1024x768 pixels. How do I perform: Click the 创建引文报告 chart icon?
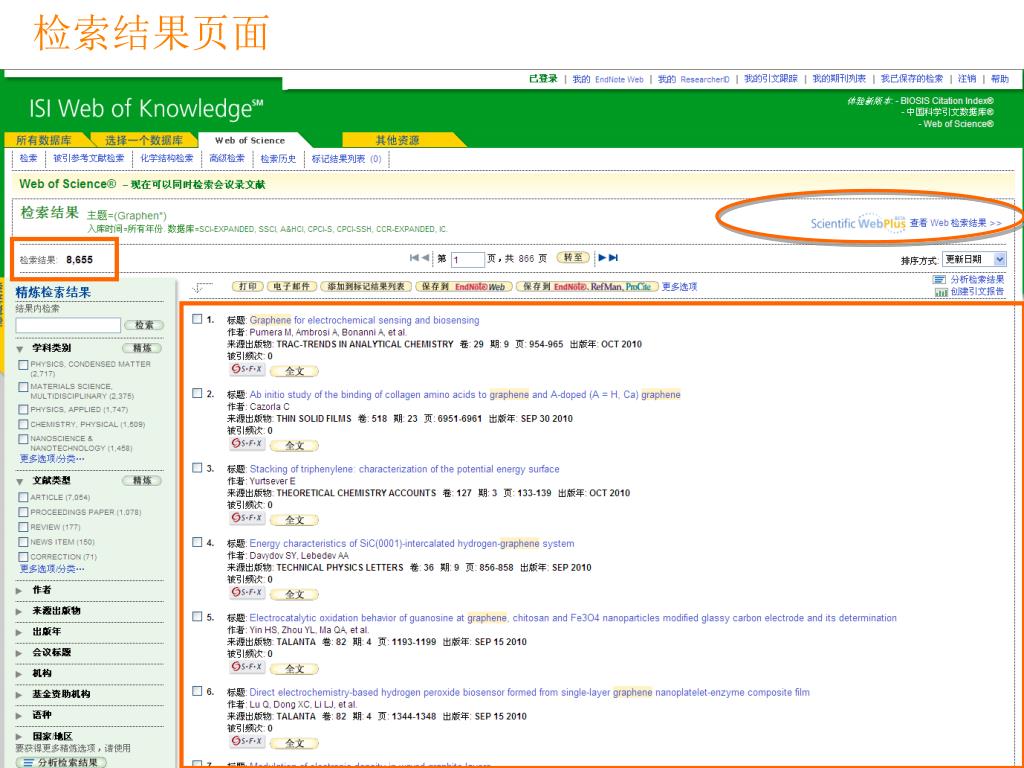[x=941, y=292]
